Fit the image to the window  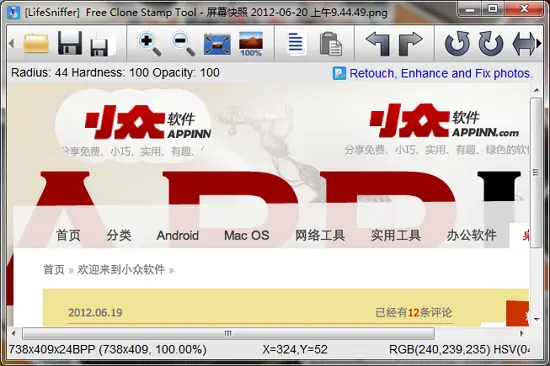217,44
